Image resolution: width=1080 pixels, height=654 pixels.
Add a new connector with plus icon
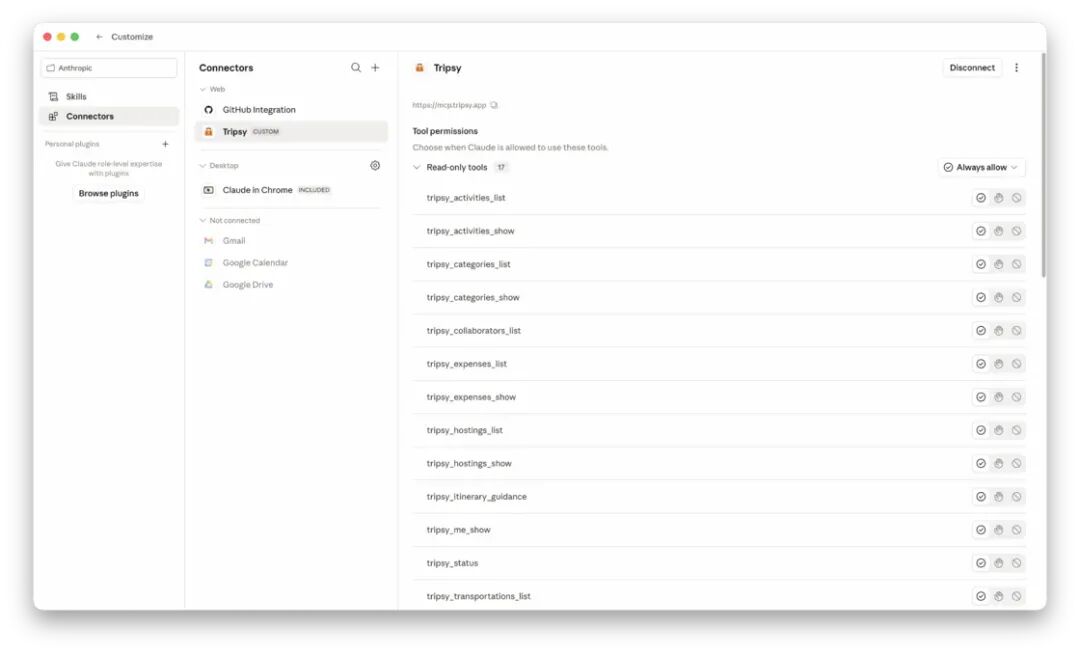pyautogui.click(x=375, y=67)
